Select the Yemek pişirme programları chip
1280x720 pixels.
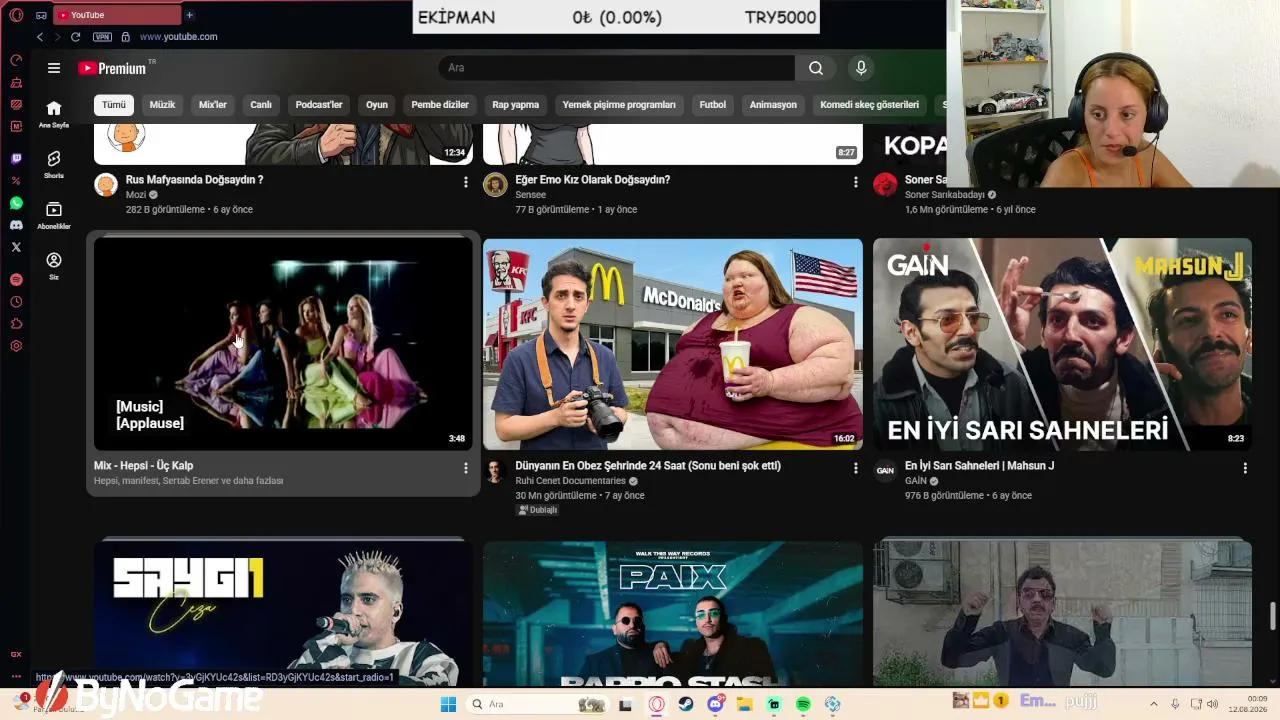coord(619,105)
